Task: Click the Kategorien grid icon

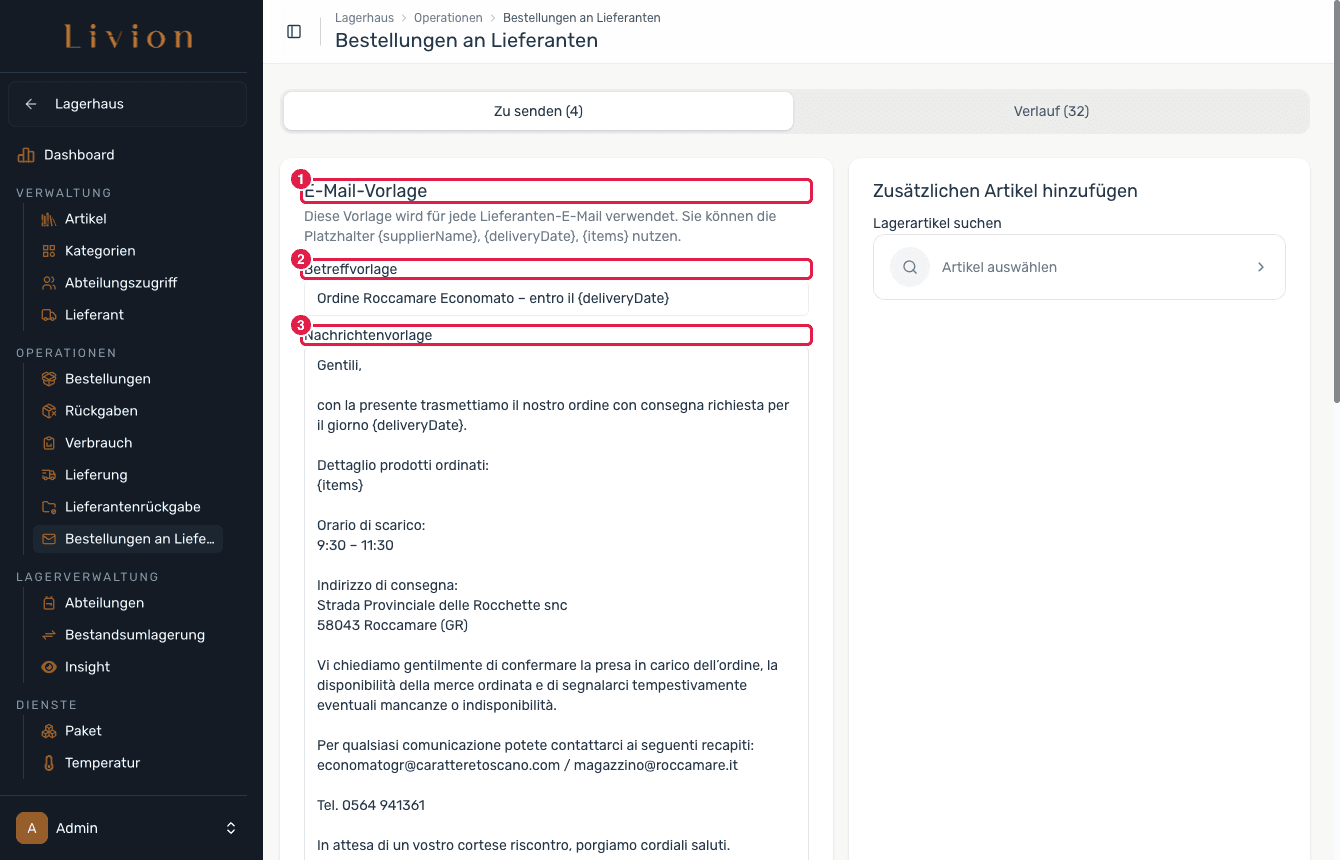Action: pyautogui.click(x=49, y=251)
